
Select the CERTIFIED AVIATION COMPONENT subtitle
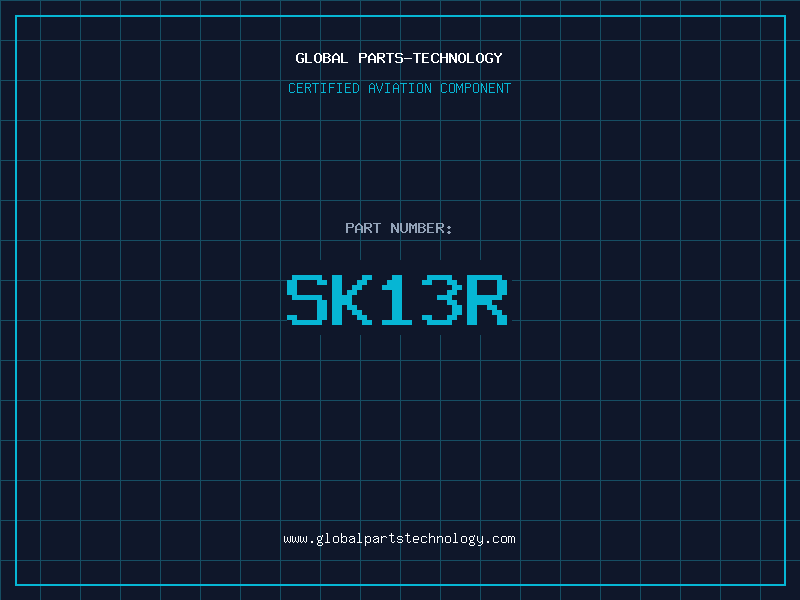click(x=399, y=88)
